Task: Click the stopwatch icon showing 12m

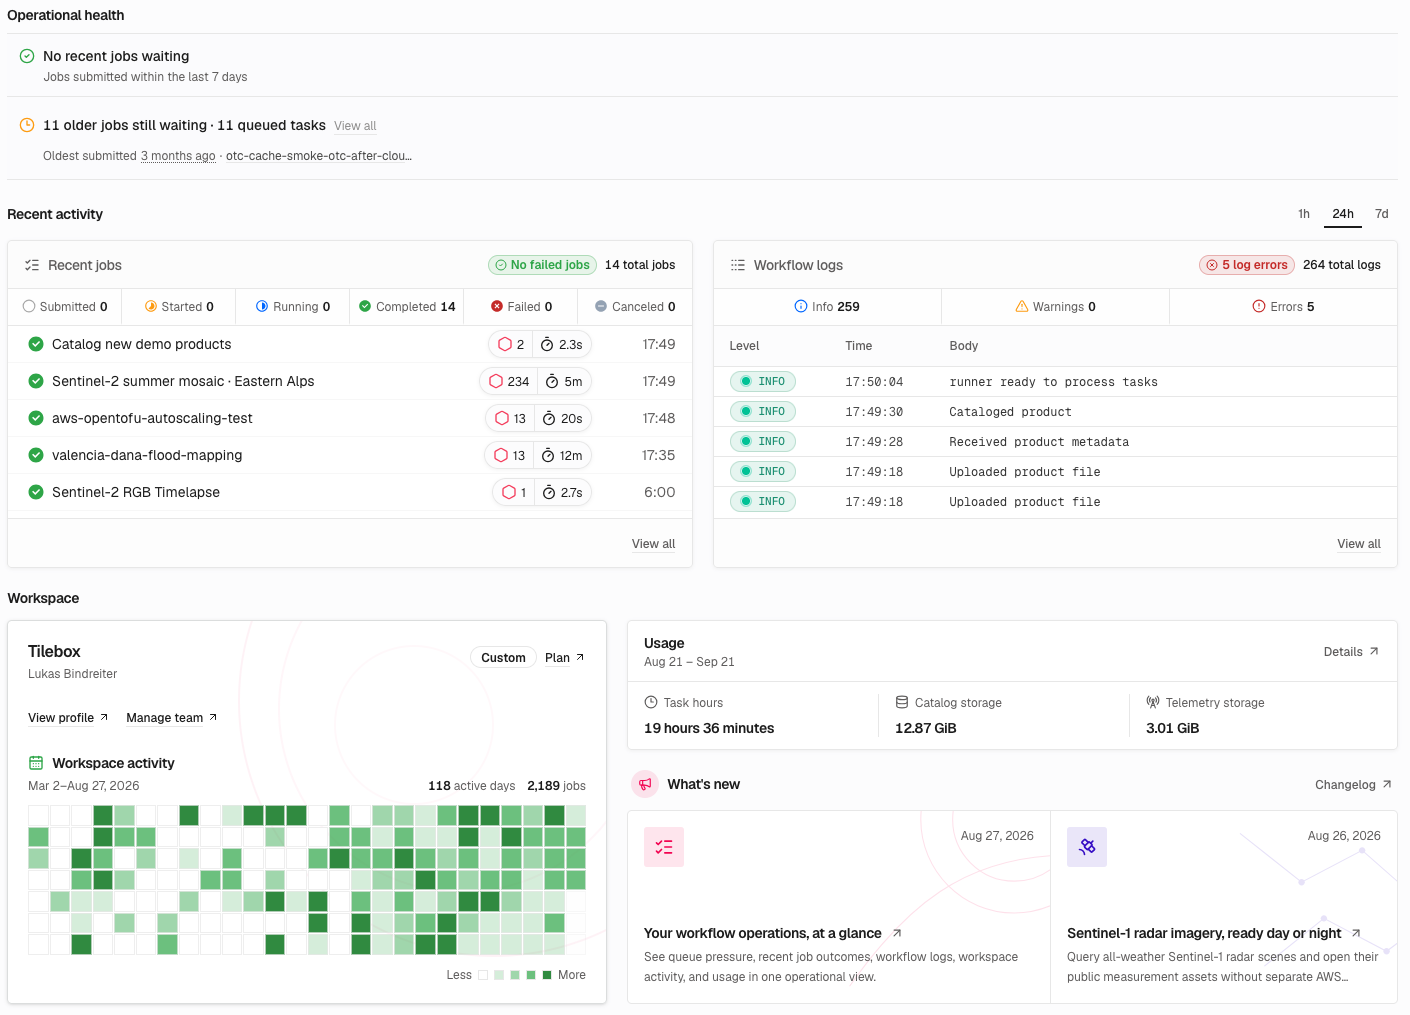Action: click(x=548, y=455)
